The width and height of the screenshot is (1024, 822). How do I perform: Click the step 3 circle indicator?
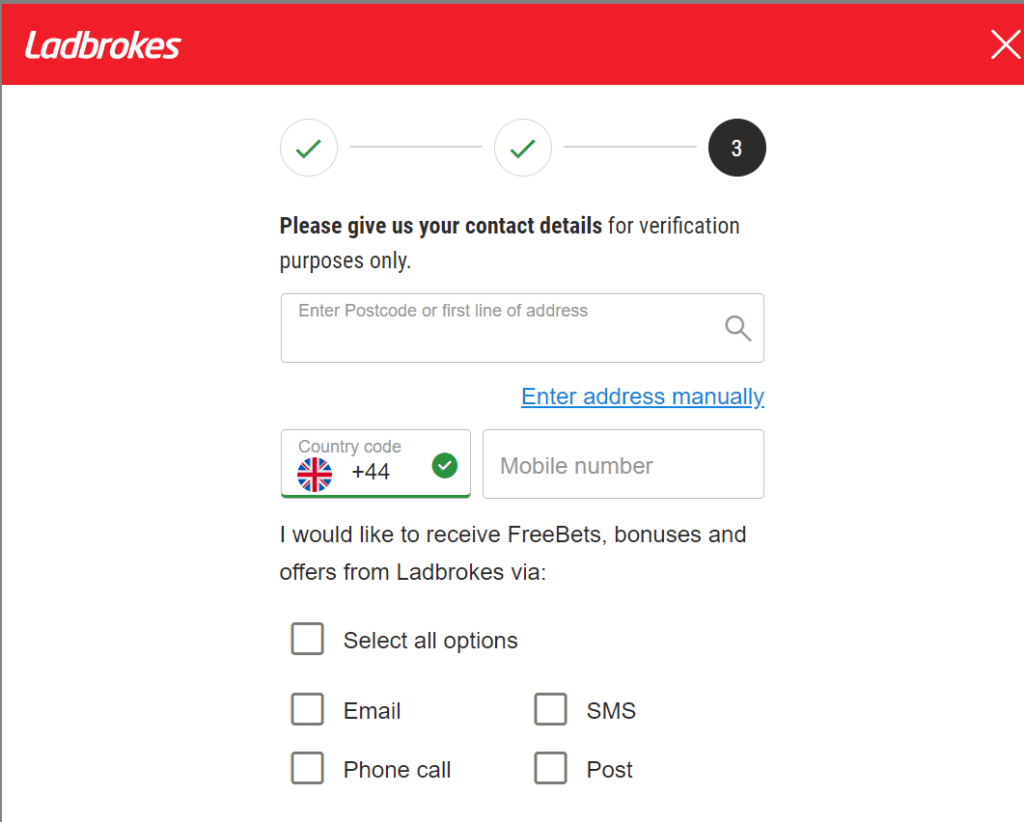737,148
